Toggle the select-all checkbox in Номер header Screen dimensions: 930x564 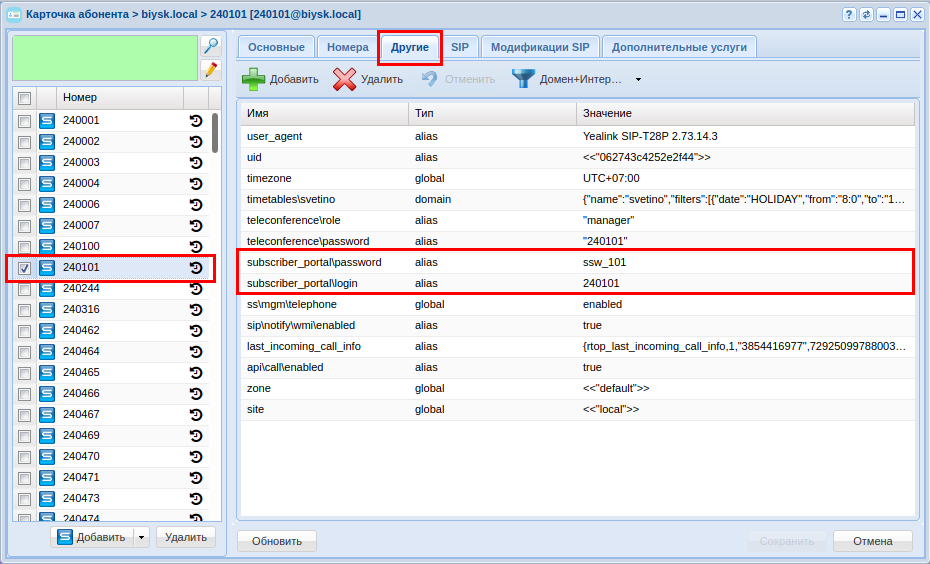coord(24,98)
